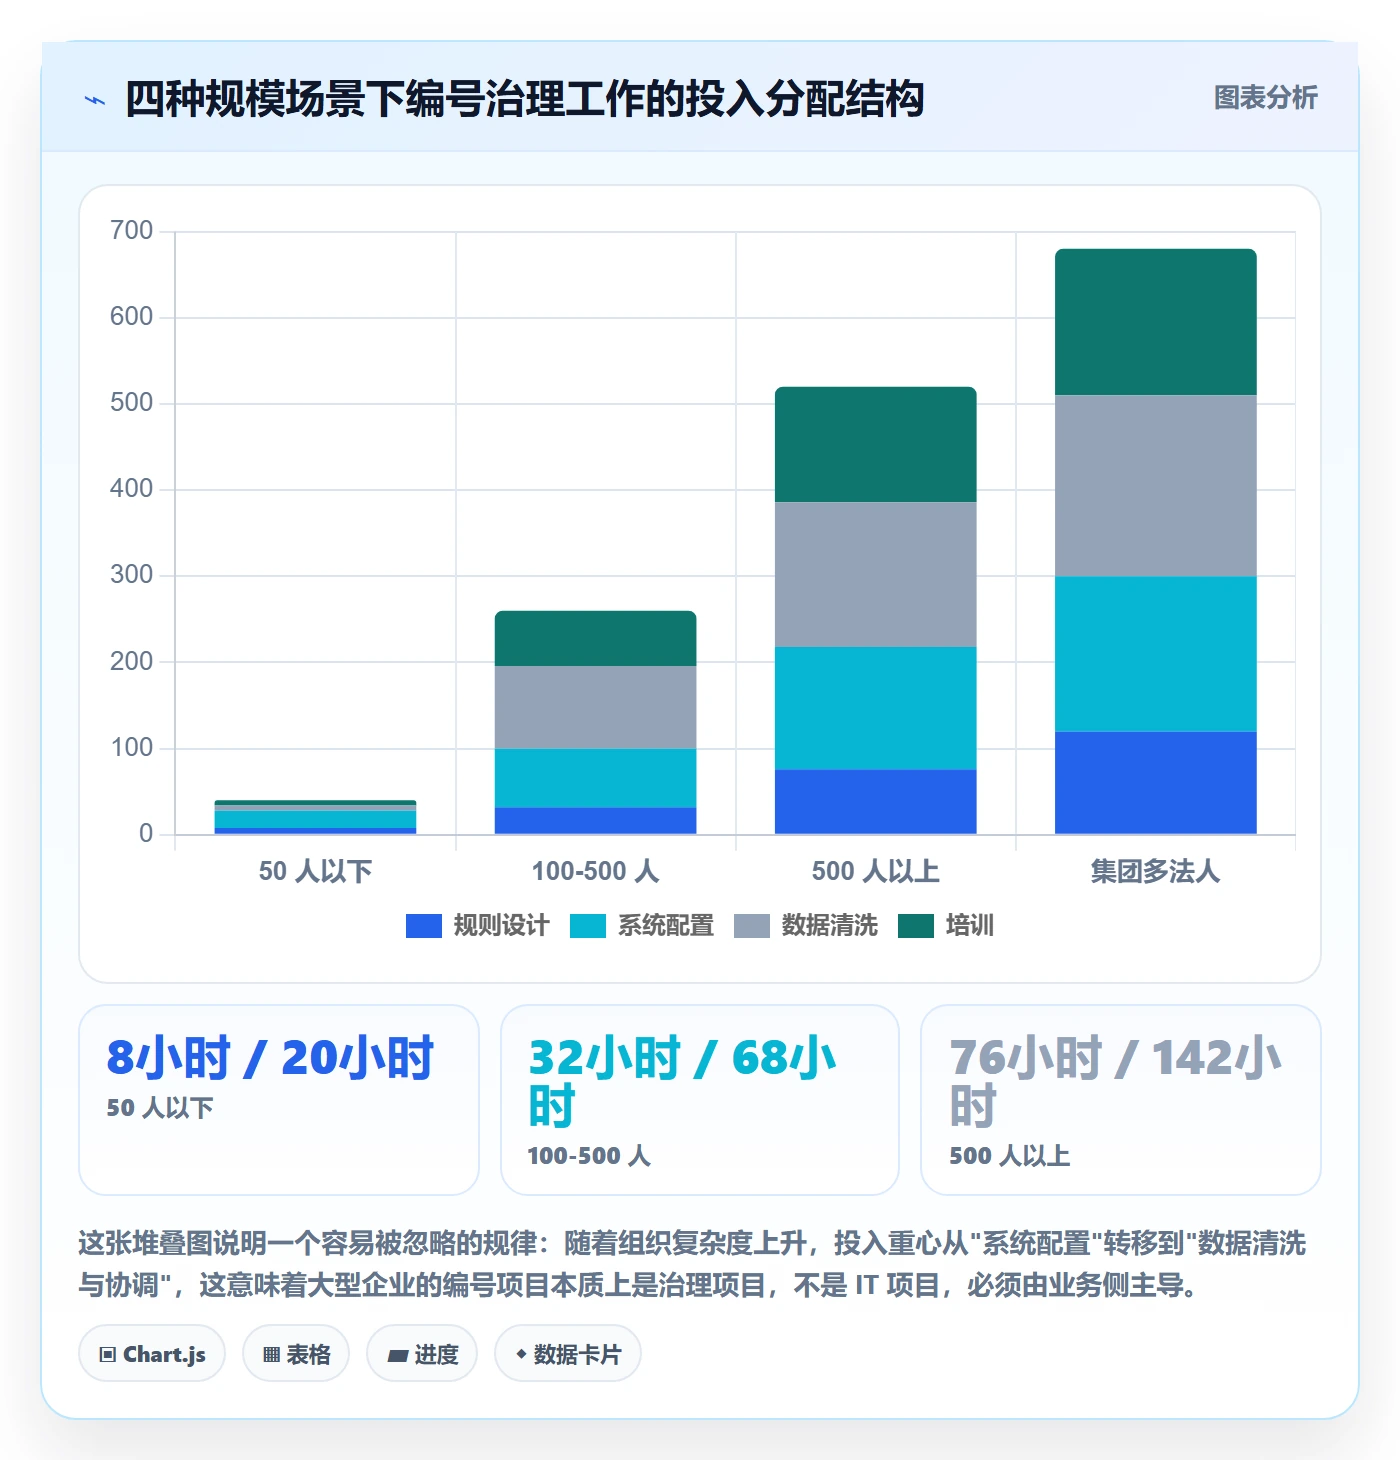Image resolution: width=1400 pixels, height=1460 pixels.
Task: Click the 数据清洗 segment of 100-500 人 bar
Action: tap(596, 707)
